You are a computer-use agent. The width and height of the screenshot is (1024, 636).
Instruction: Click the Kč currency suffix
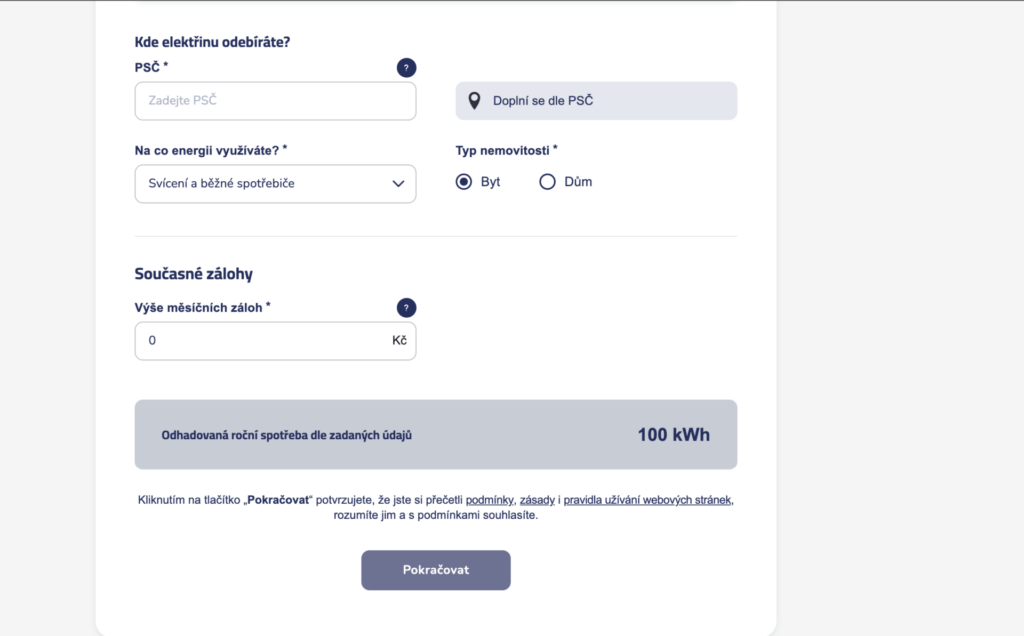click(x=400, y=341)
